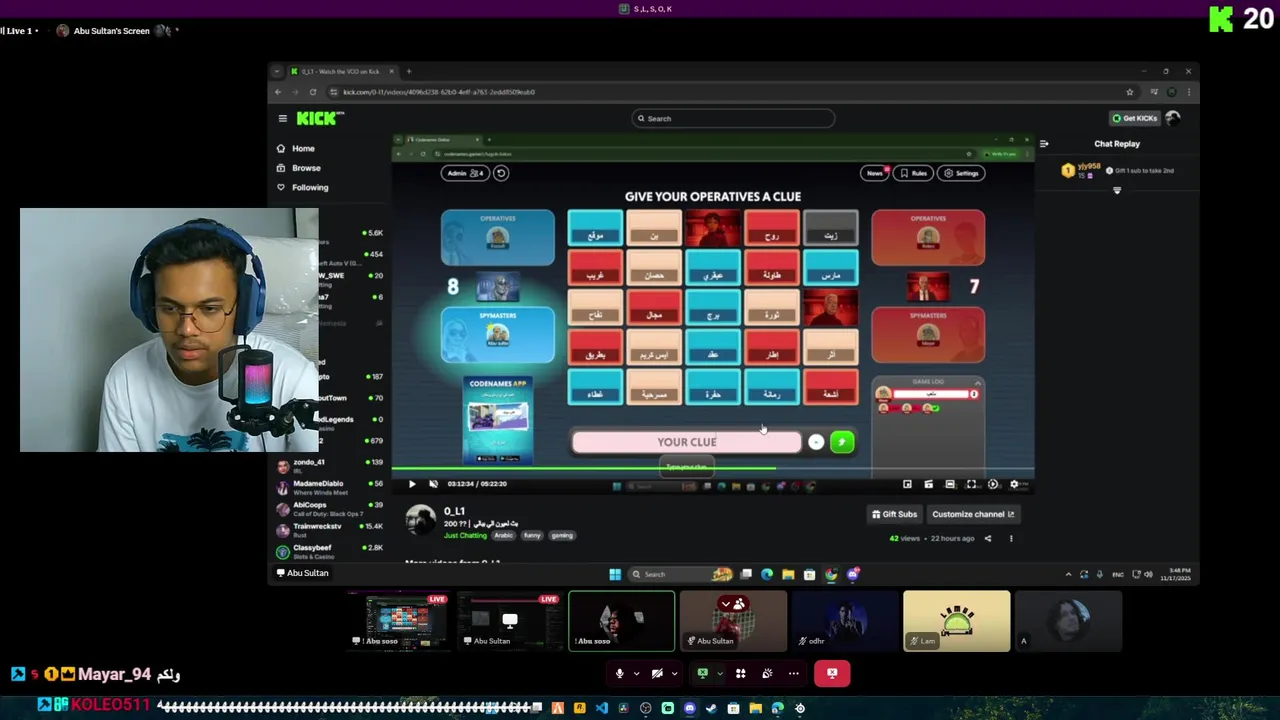Viewport: 1280px width, 720px height.
Task: Select Just Chatting category link
Action: (x=466, y=535)
